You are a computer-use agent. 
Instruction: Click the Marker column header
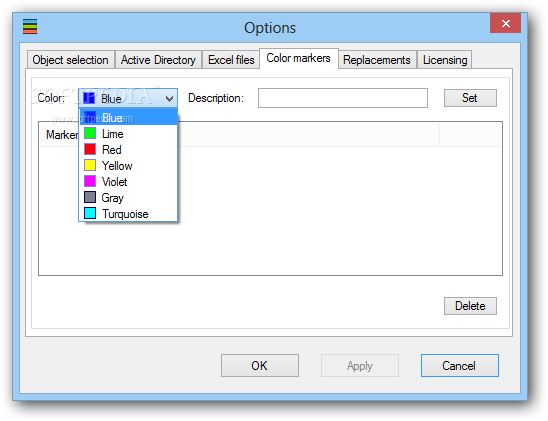pyautogui.click(x=62, y=135)
